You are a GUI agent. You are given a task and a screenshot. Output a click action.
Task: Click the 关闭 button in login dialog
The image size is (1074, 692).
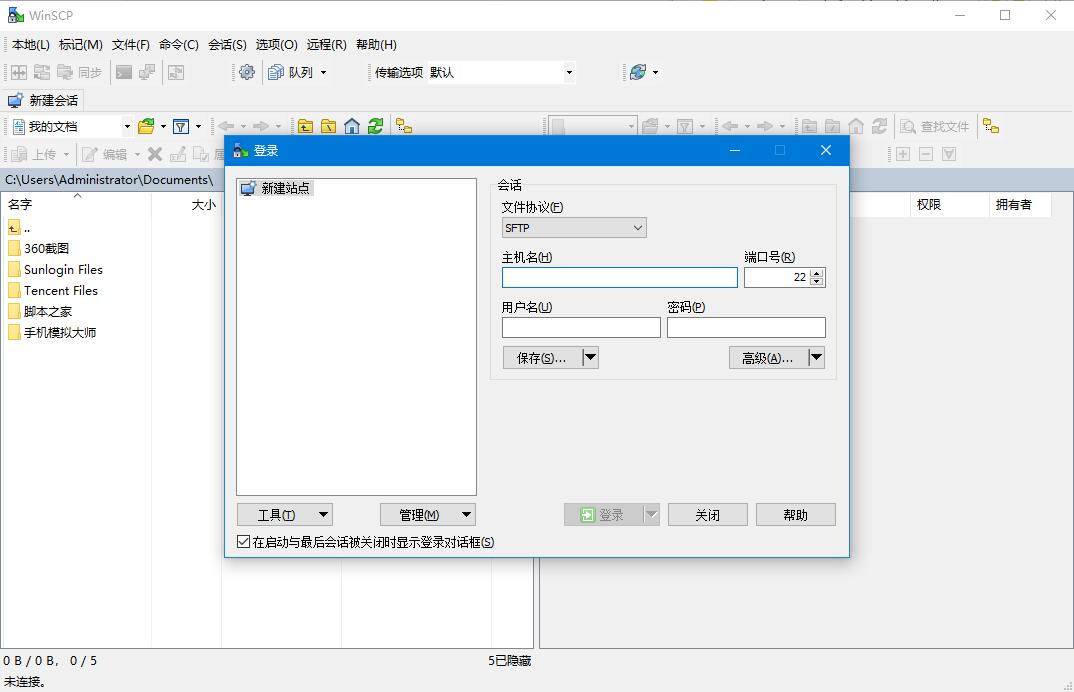[x=708, y=515]
